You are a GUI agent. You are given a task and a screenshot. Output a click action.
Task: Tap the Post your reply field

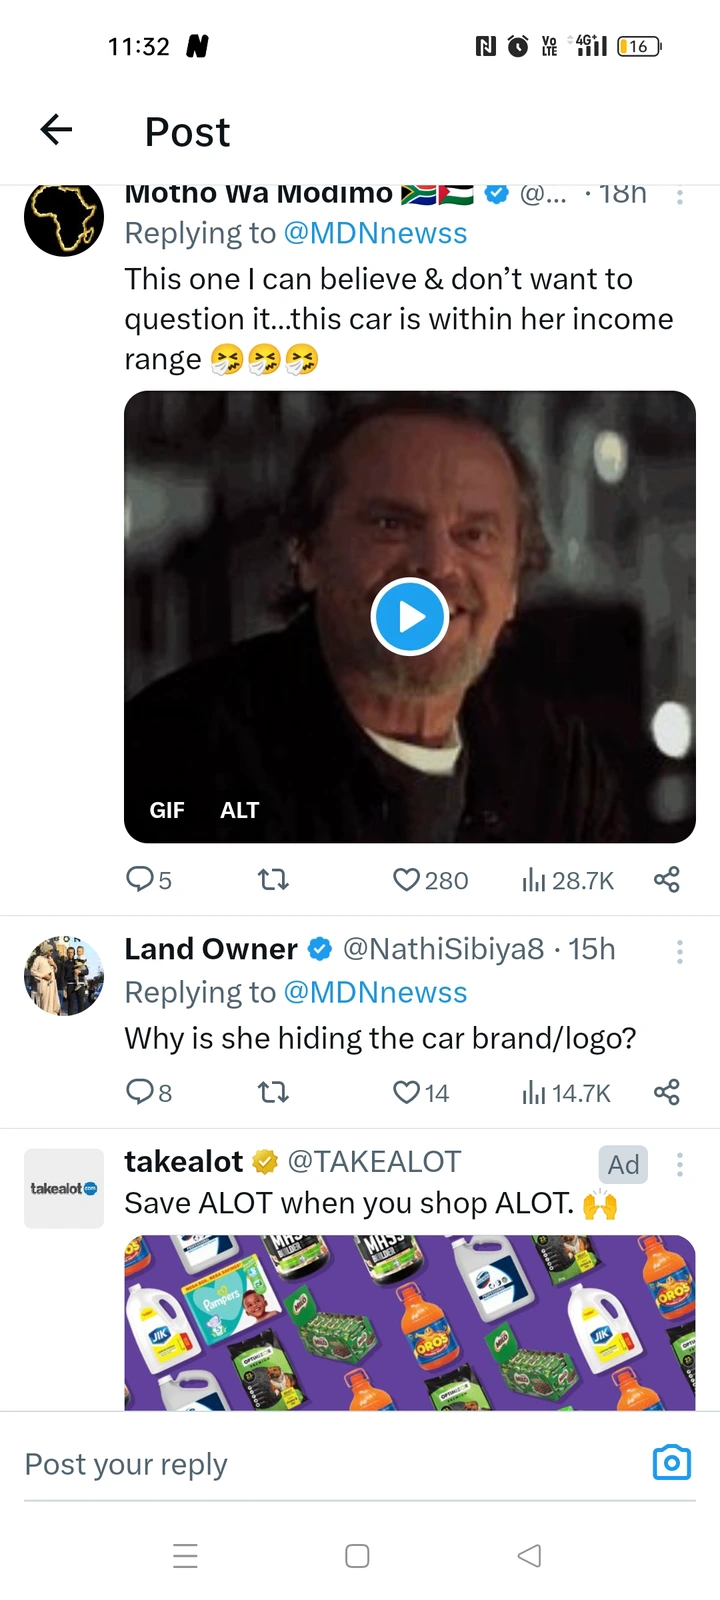(330, 1464)
